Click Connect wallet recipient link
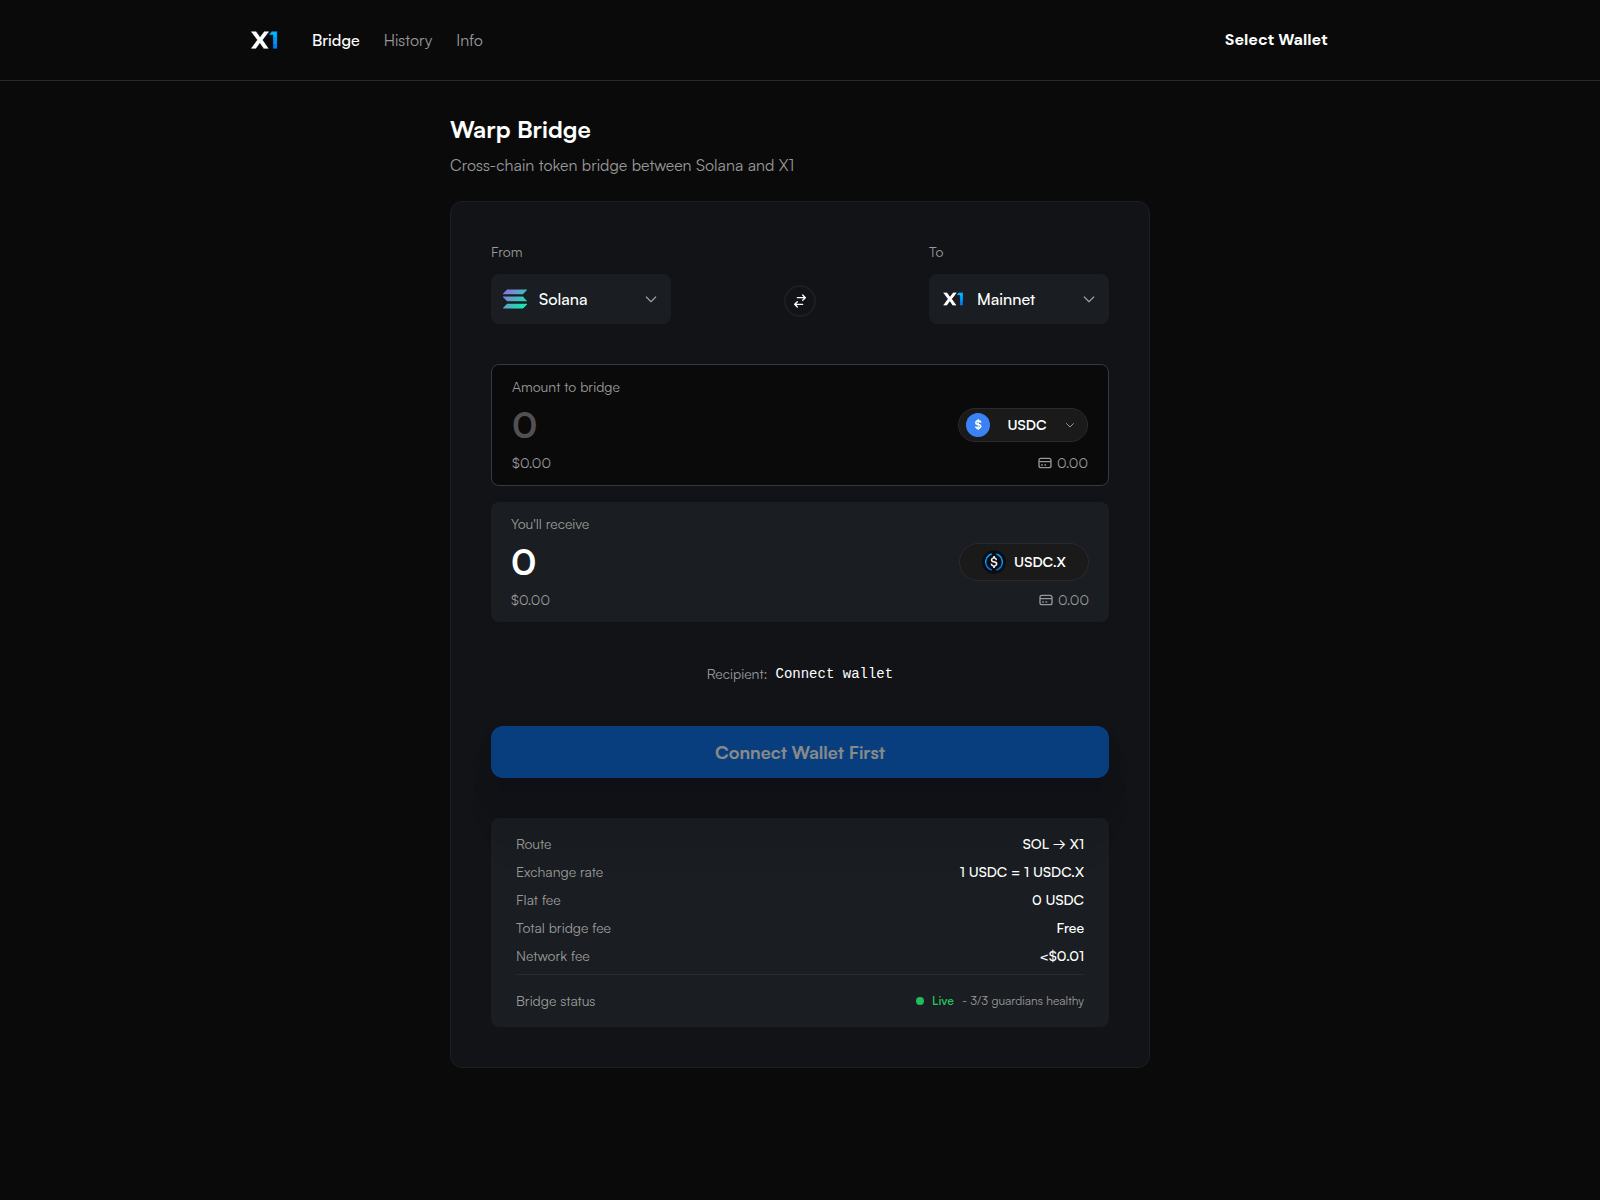 pos(834,674)
